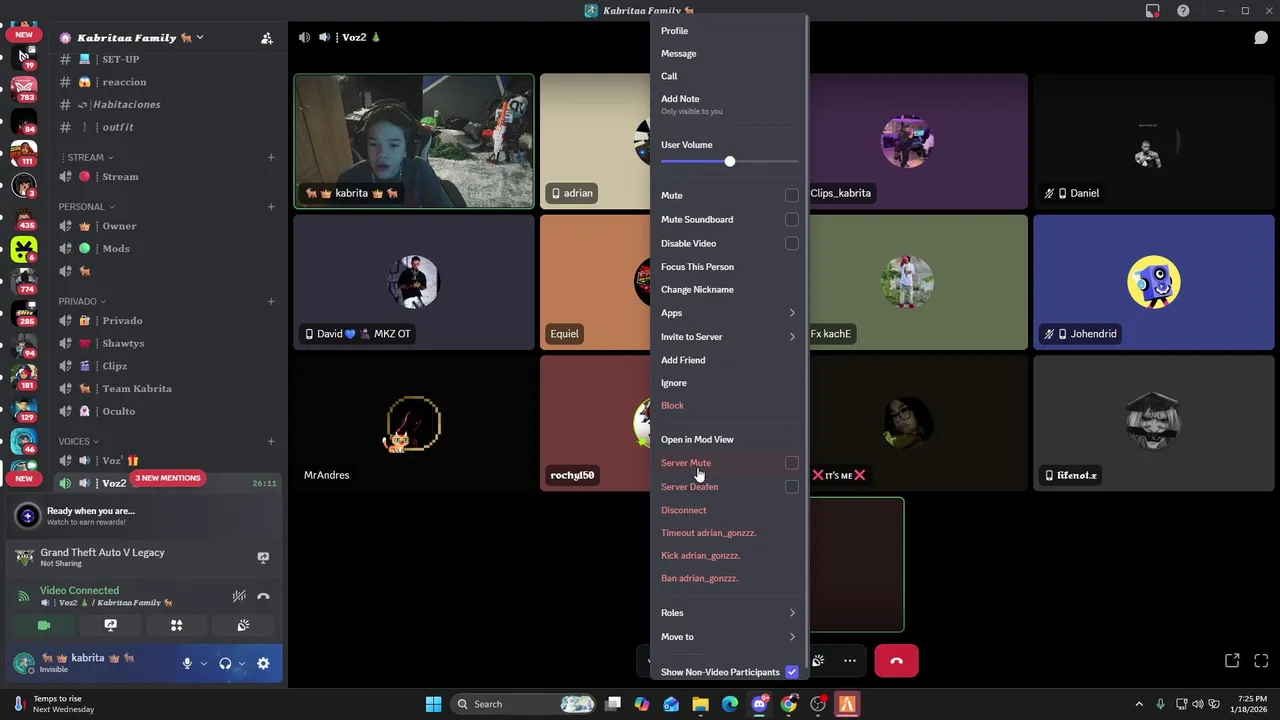Check the Mute Soundboard checkbox

pyautogui.click(x=792, y=219)
